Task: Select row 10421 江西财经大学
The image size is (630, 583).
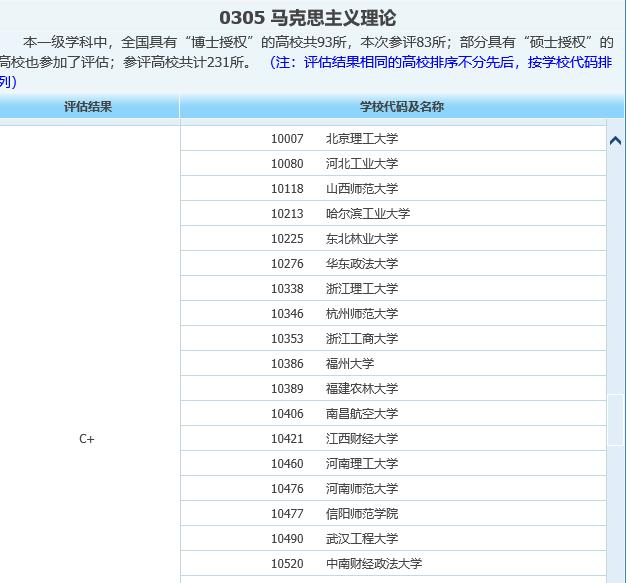Action: [x=393, y=438]
